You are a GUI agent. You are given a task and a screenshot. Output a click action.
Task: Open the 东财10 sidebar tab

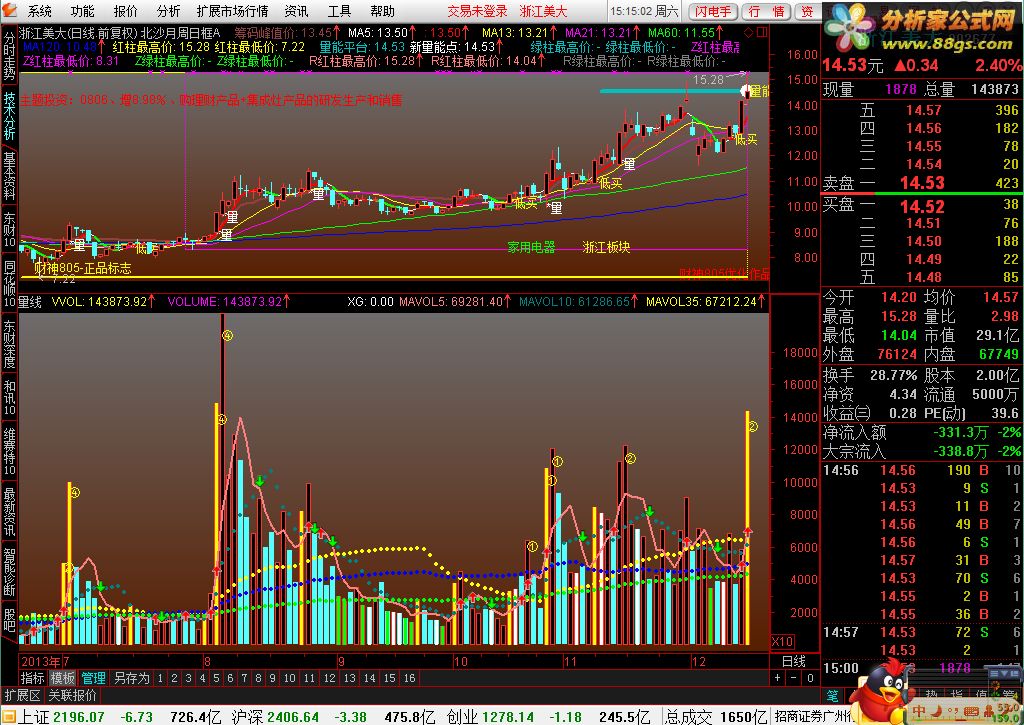pyautogui.click(x=9, y=229)
